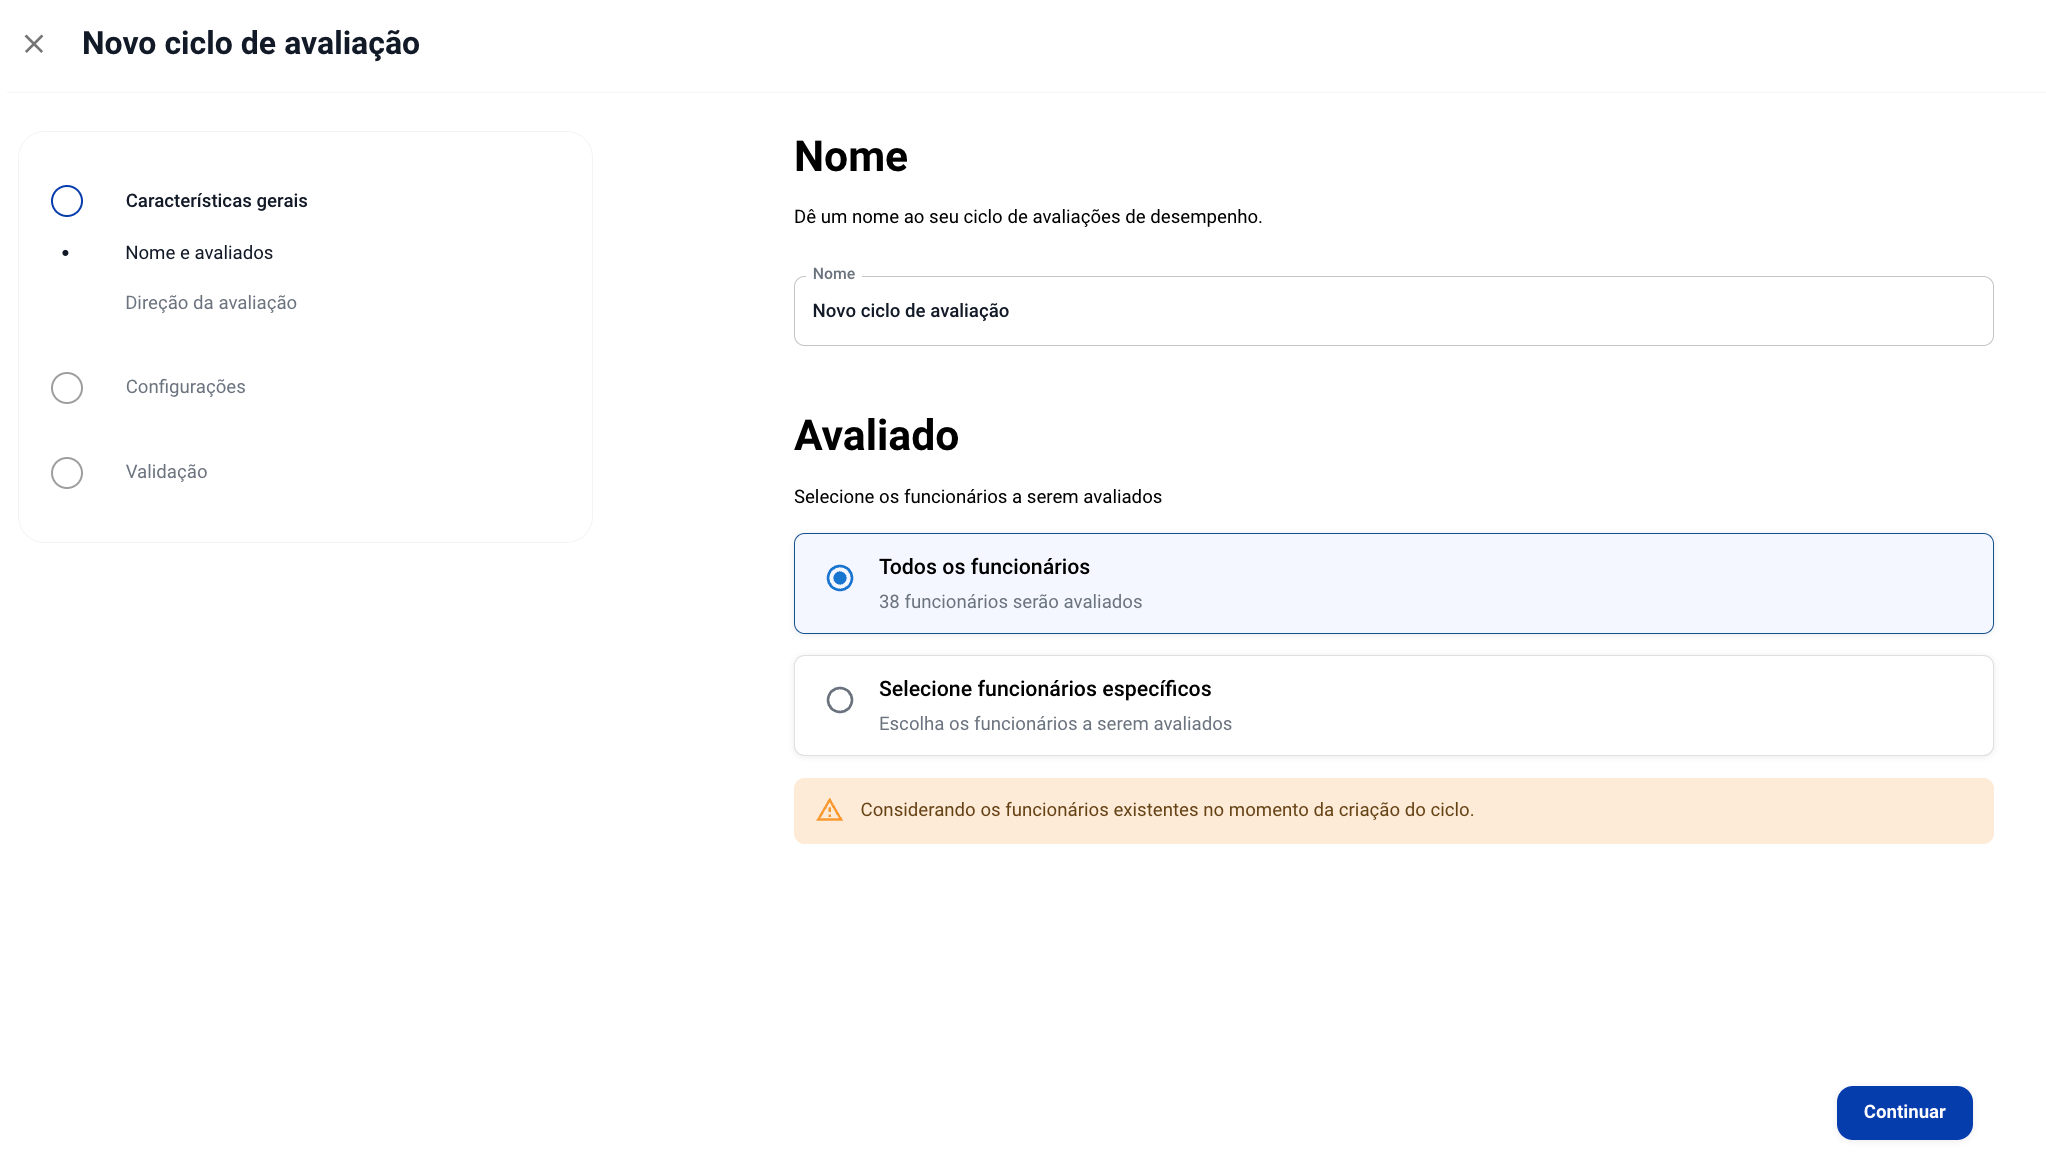
Task: Click Escolha os funcionários a serem avaliados text
Action: pos(1055,724)
